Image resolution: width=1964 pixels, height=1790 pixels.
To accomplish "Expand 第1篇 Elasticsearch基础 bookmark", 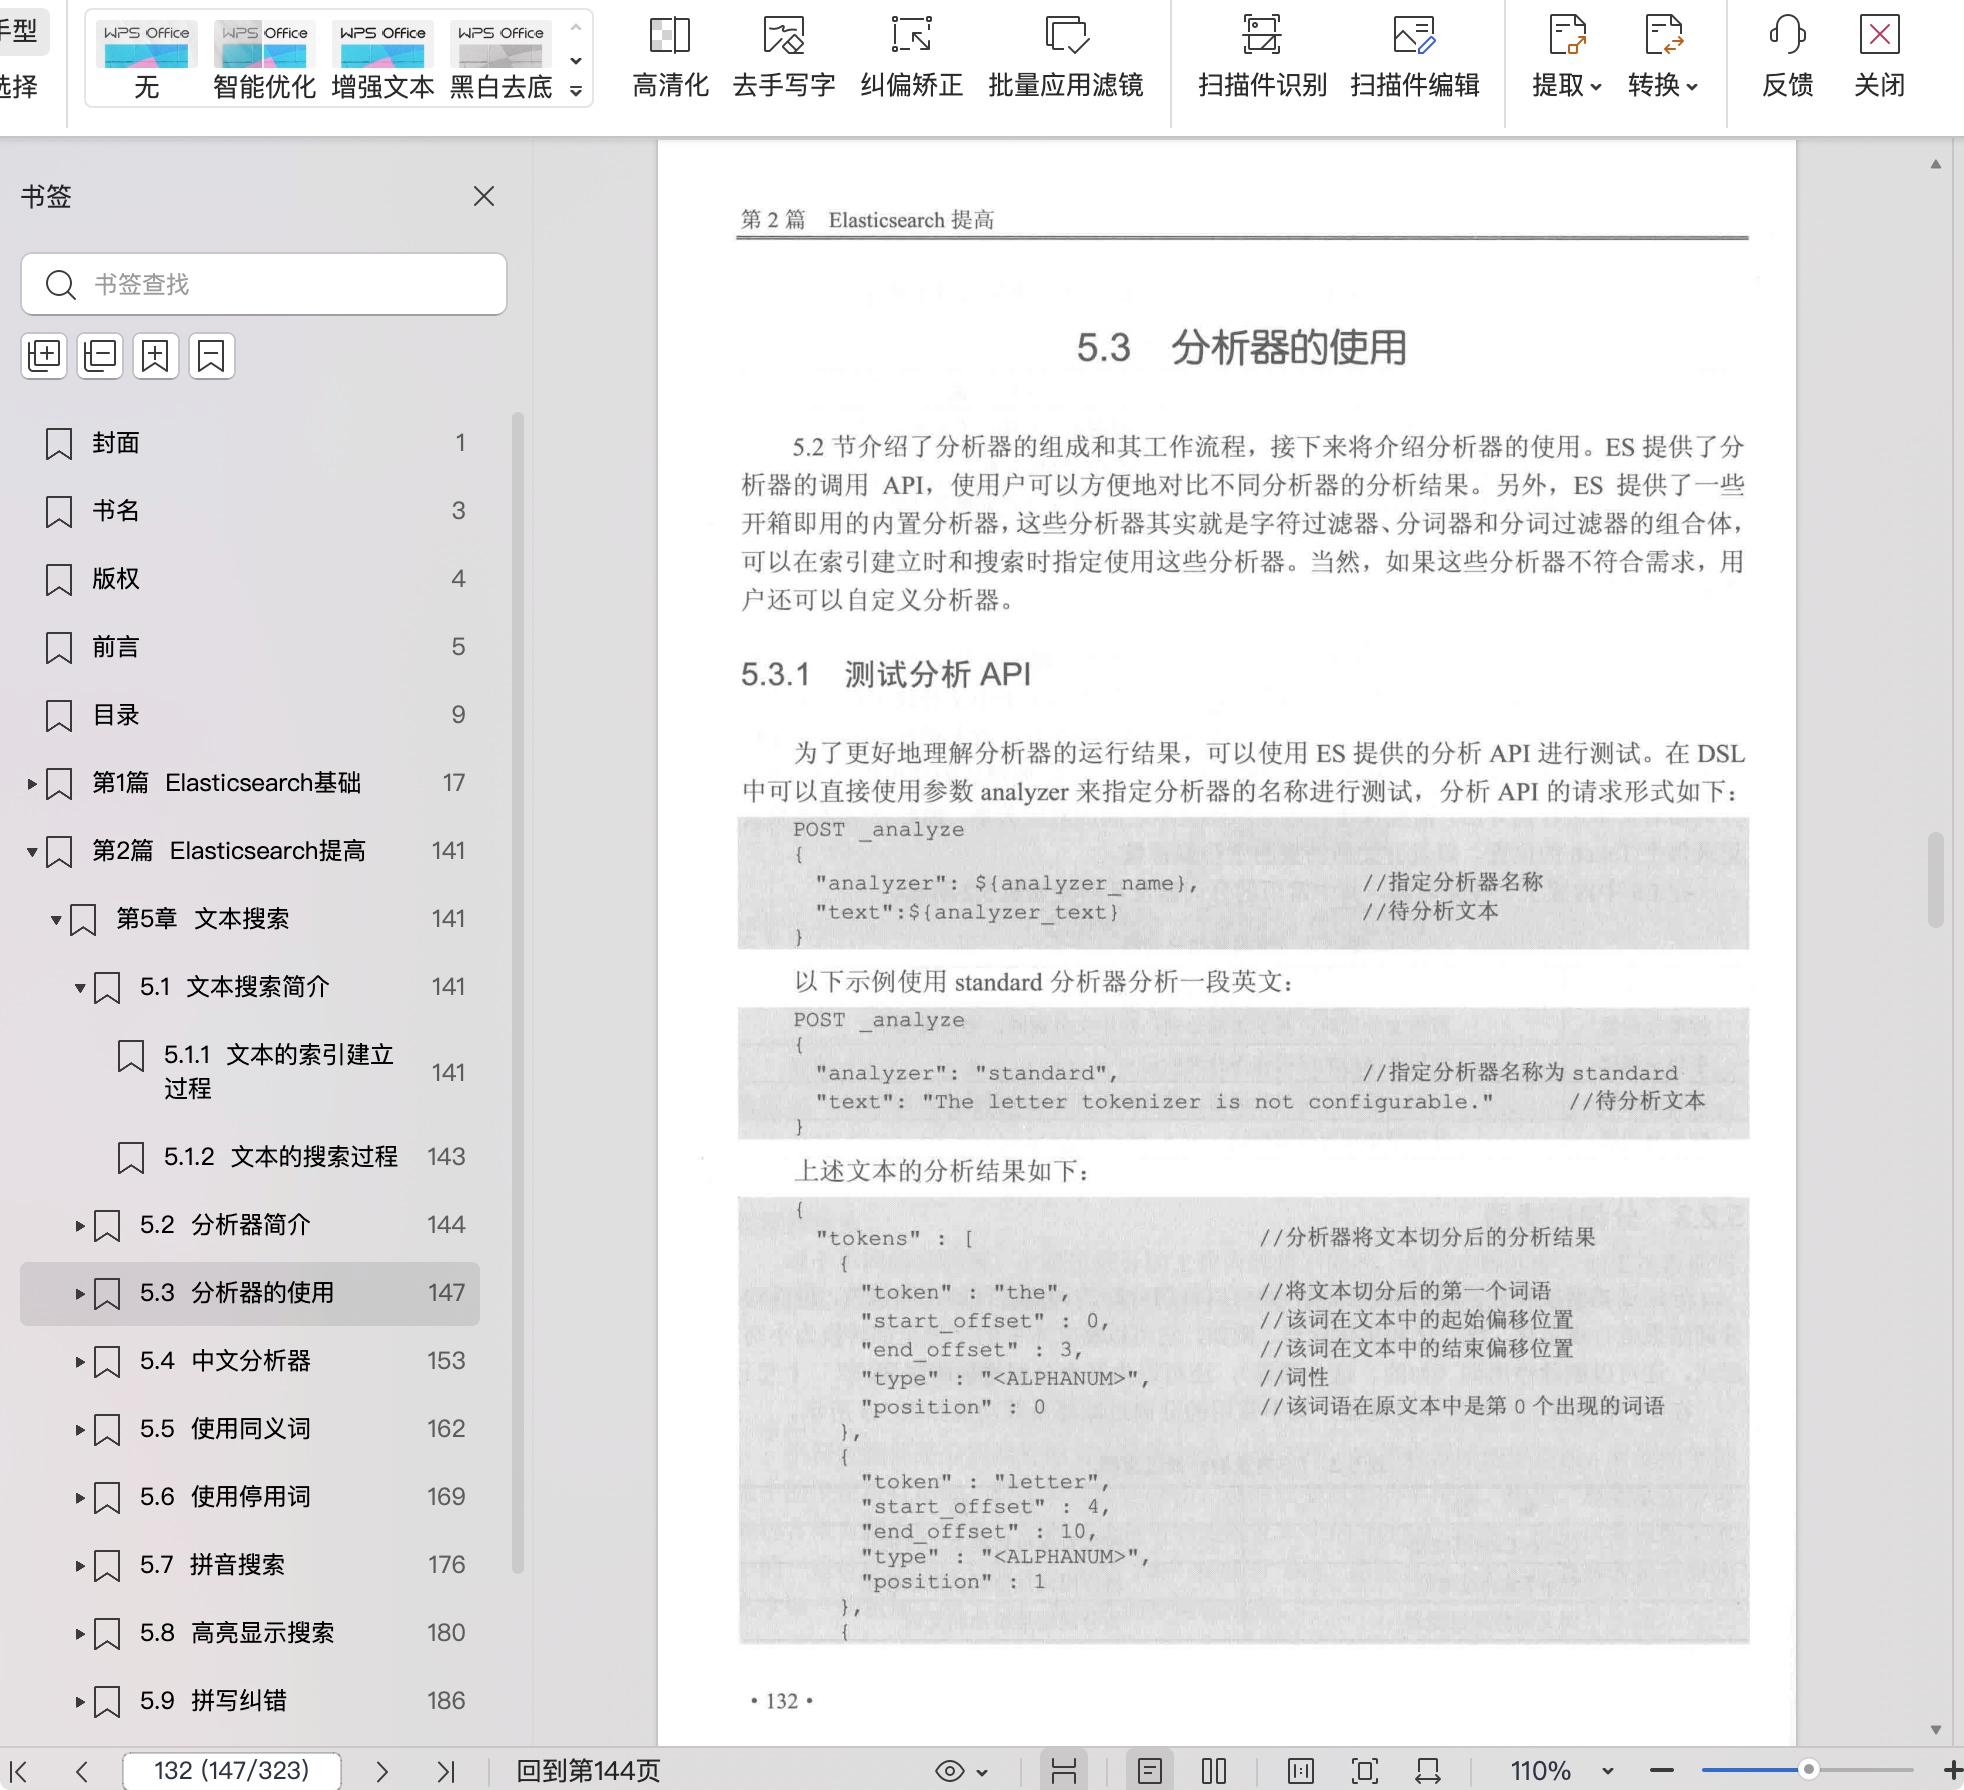I will point(32,784).
